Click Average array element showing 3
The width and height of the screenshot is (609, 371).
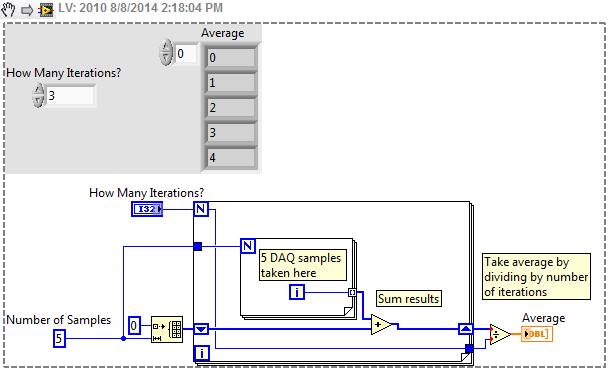click(x=230, y=133)
